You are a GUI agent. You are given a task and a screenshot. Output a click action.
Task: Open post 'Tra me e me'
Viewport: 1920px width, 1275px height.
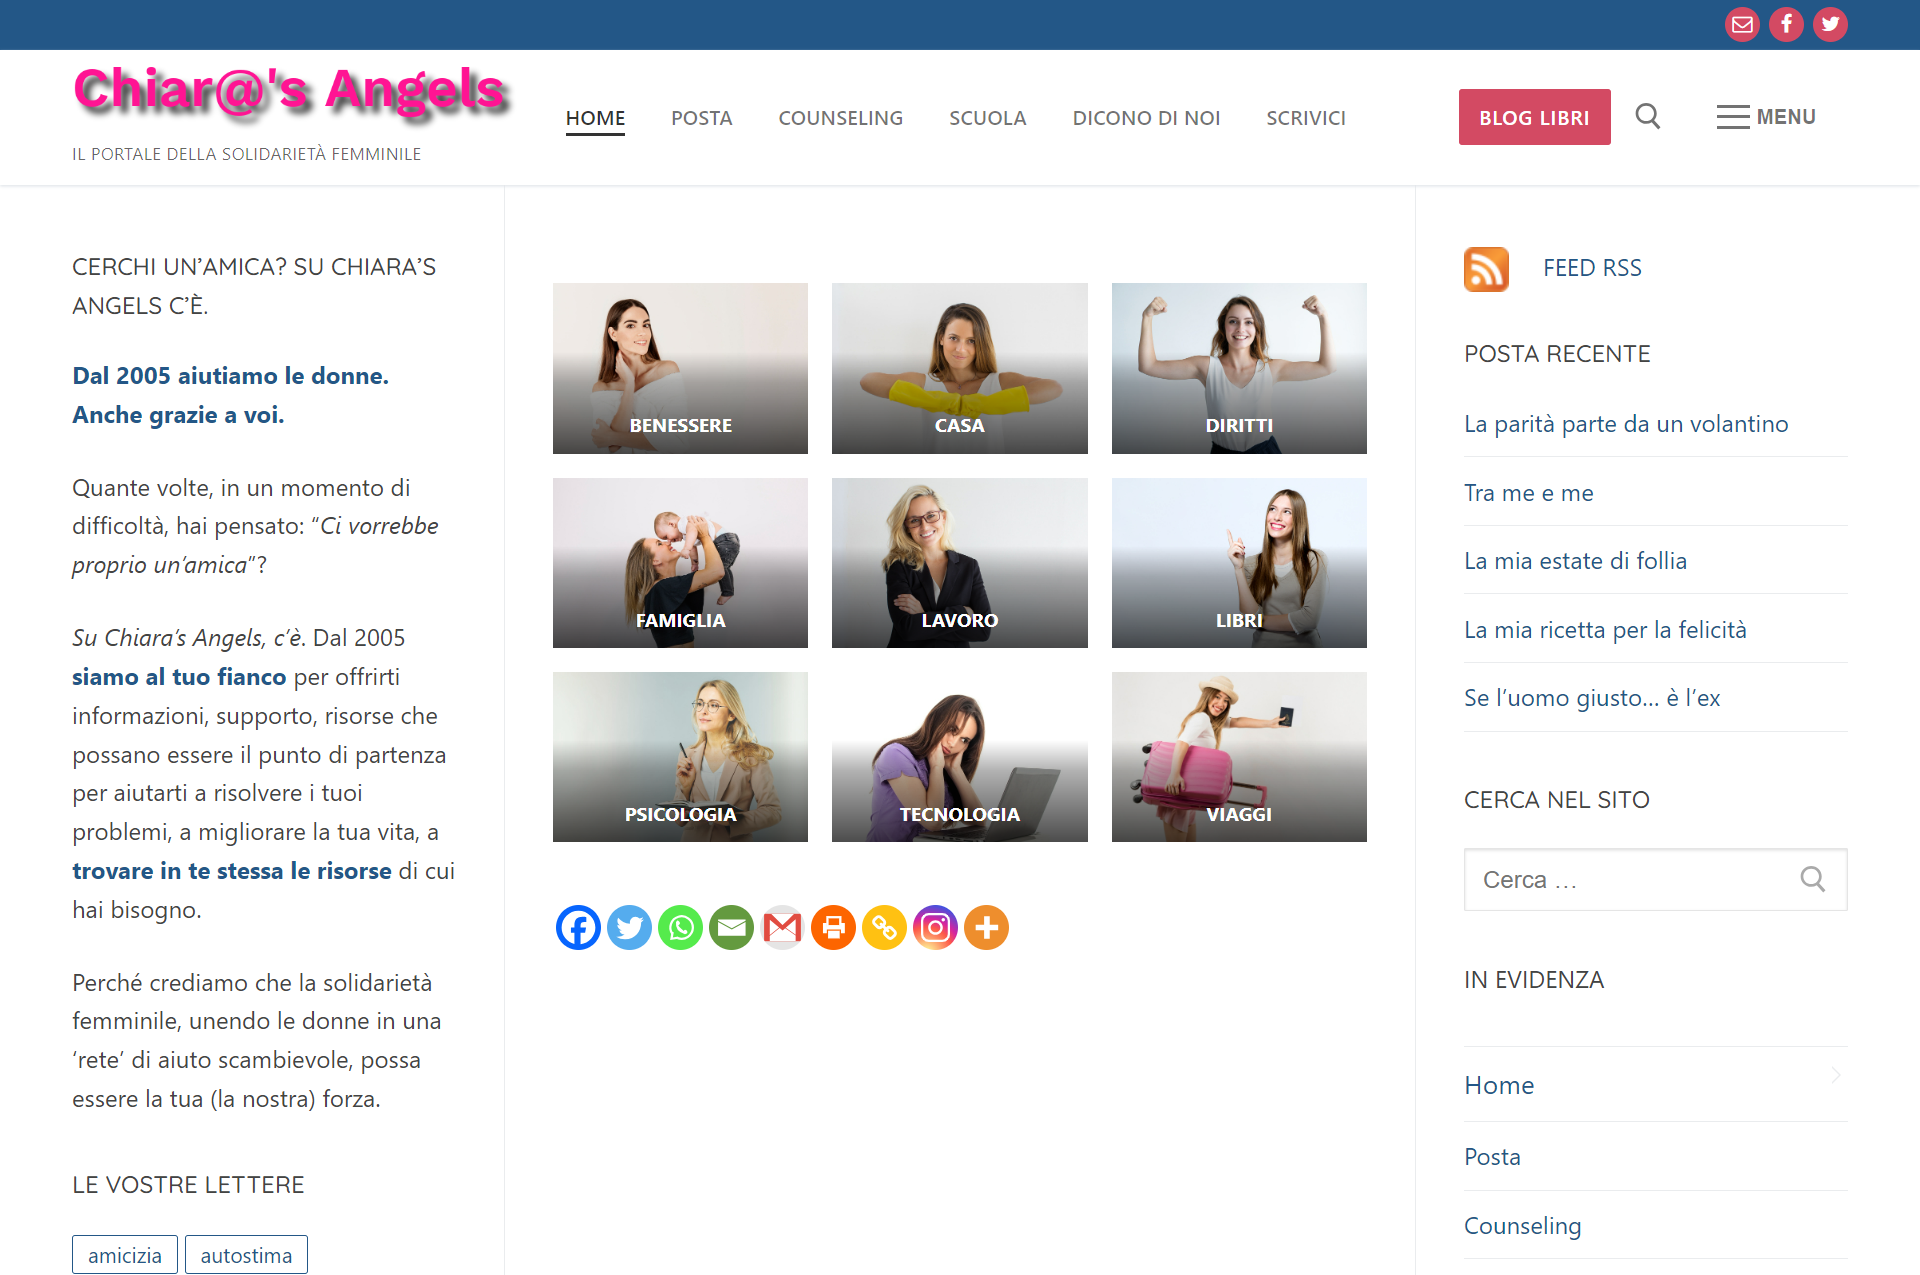pos(1528,493)
